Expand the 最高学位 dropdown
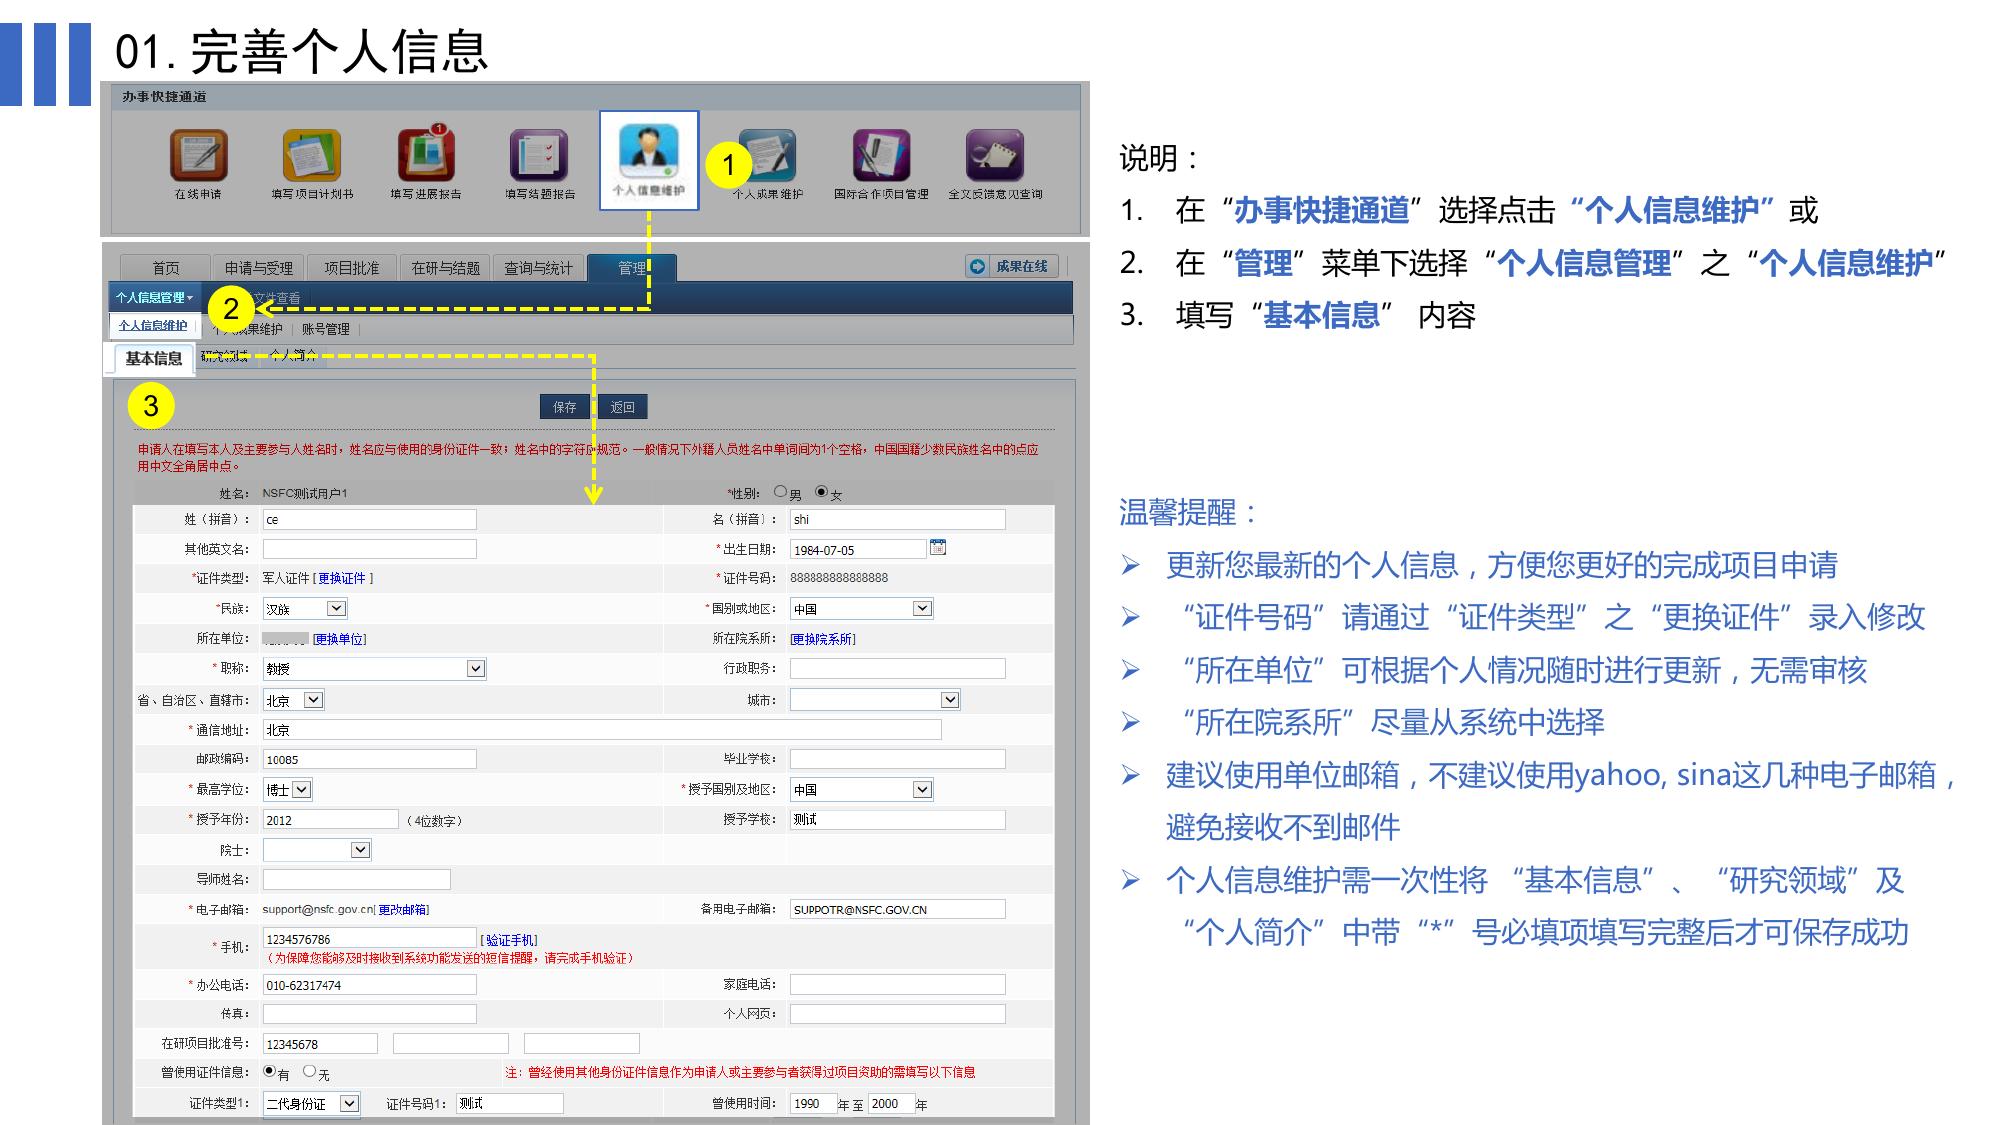This screenshot has width=2000, height=1125. 301,790
